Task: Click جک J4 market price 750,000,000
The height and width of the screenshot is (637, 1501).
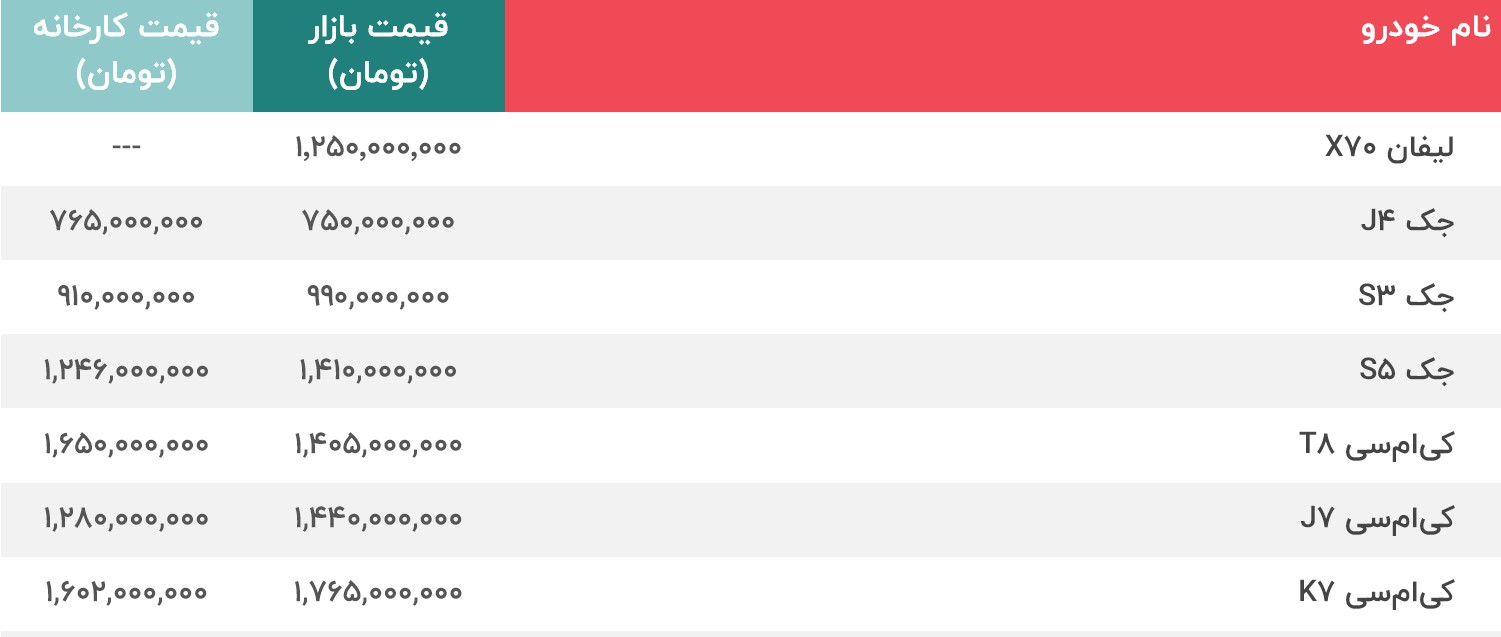Action: (x=379, y=222)
